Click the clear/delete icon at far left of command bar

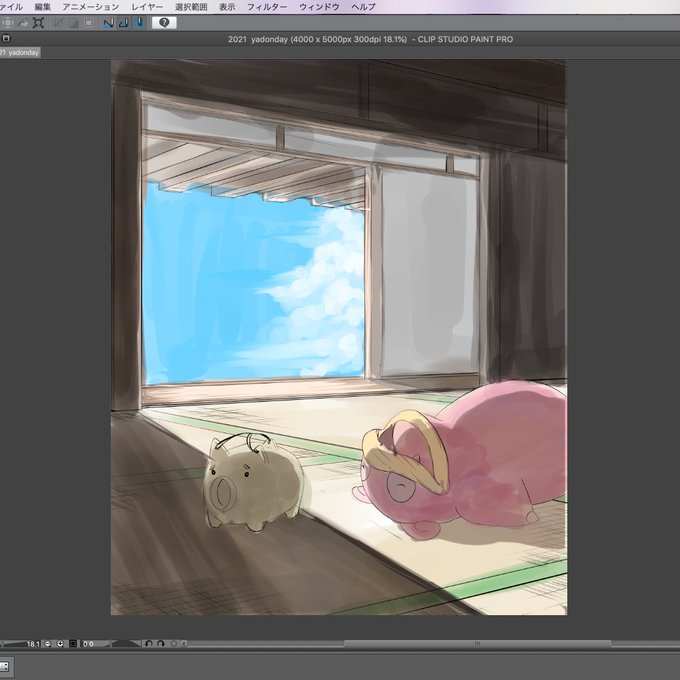click(7, 23)
